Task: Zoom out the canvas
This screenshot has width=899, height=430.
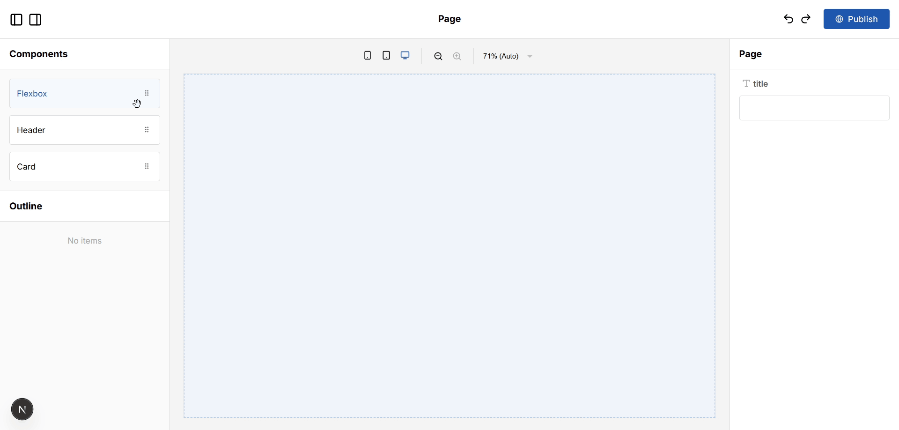Action: pos(438,56)
